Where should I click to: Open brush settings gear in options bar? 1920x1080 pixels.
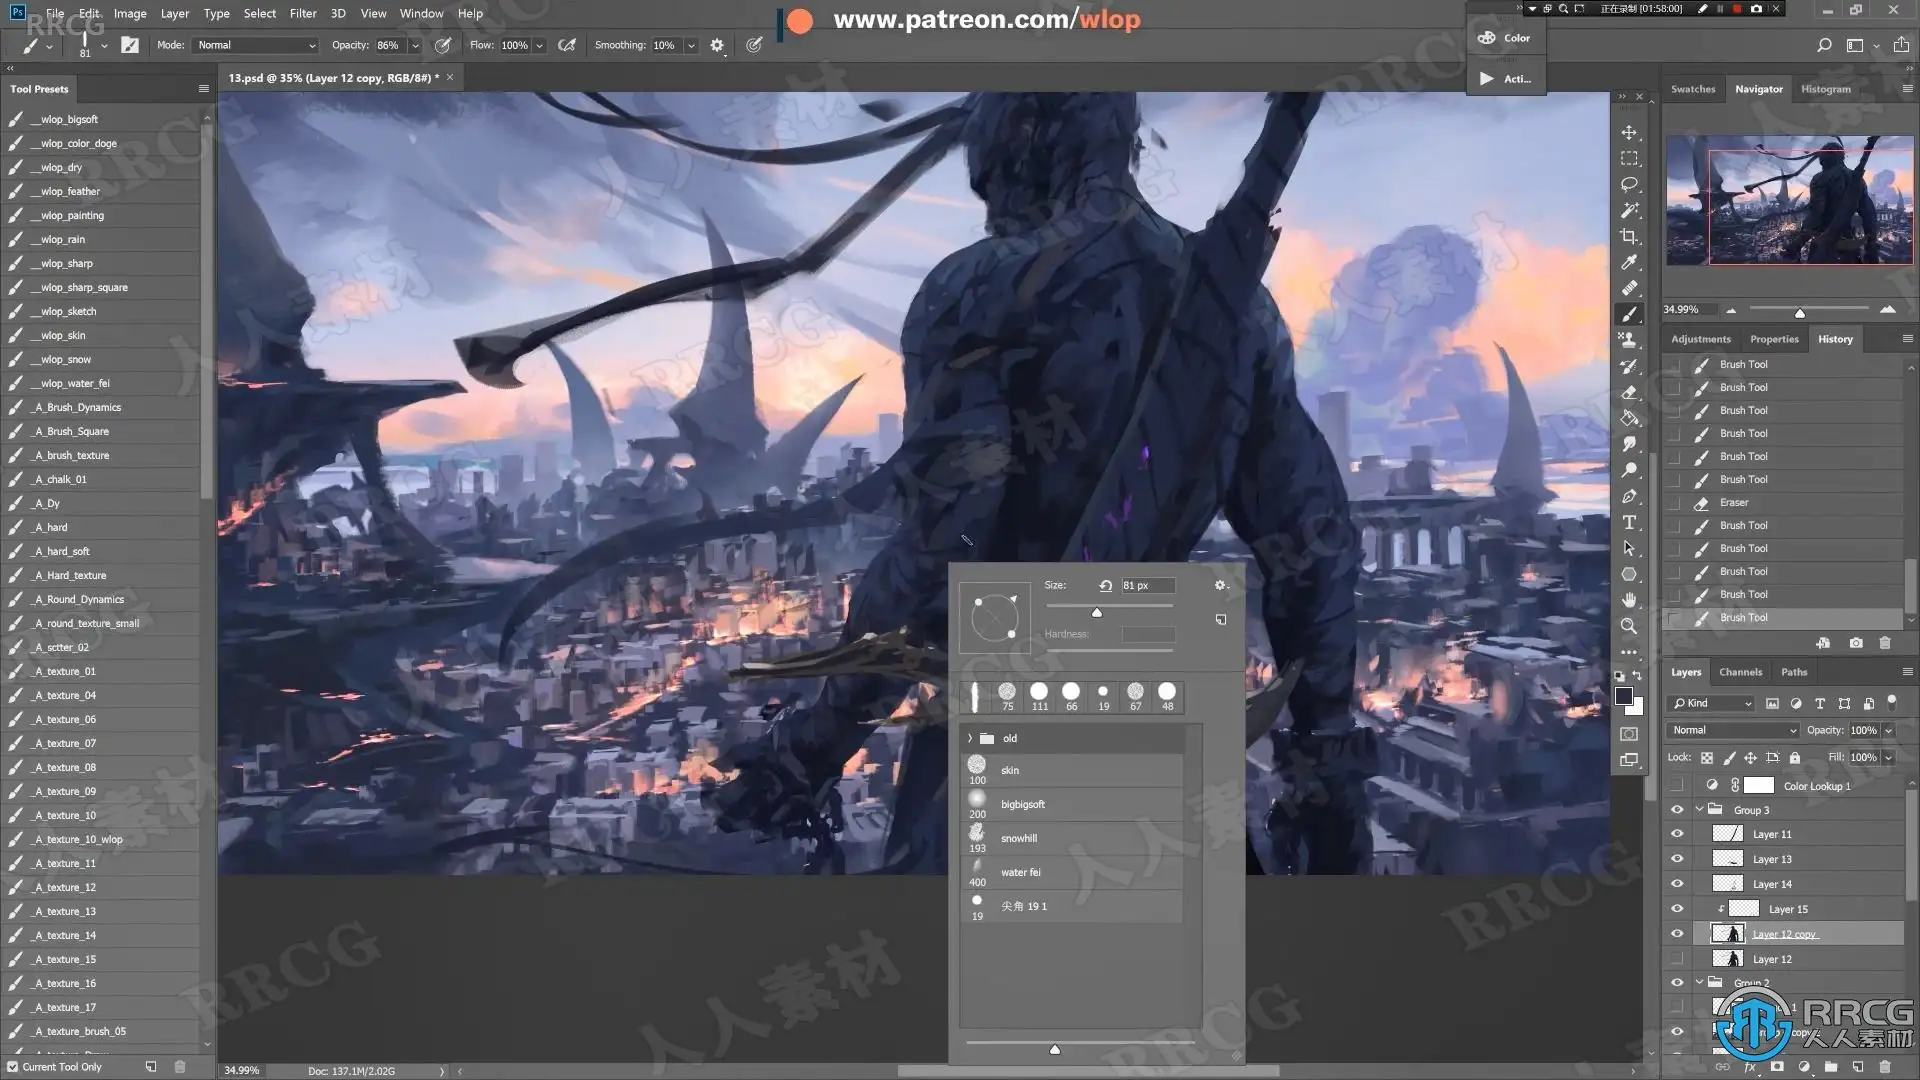click(716, 45)
